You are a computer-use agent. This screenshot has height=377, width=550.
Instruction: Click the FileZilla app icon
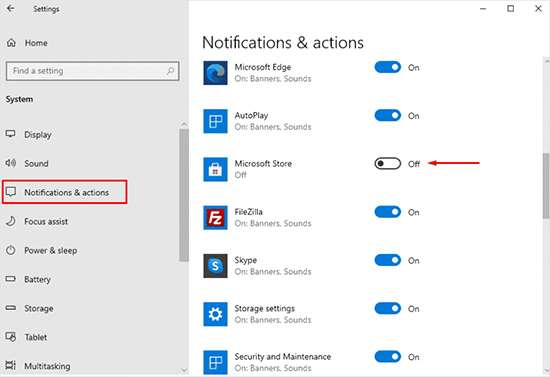tap(215, 218)
